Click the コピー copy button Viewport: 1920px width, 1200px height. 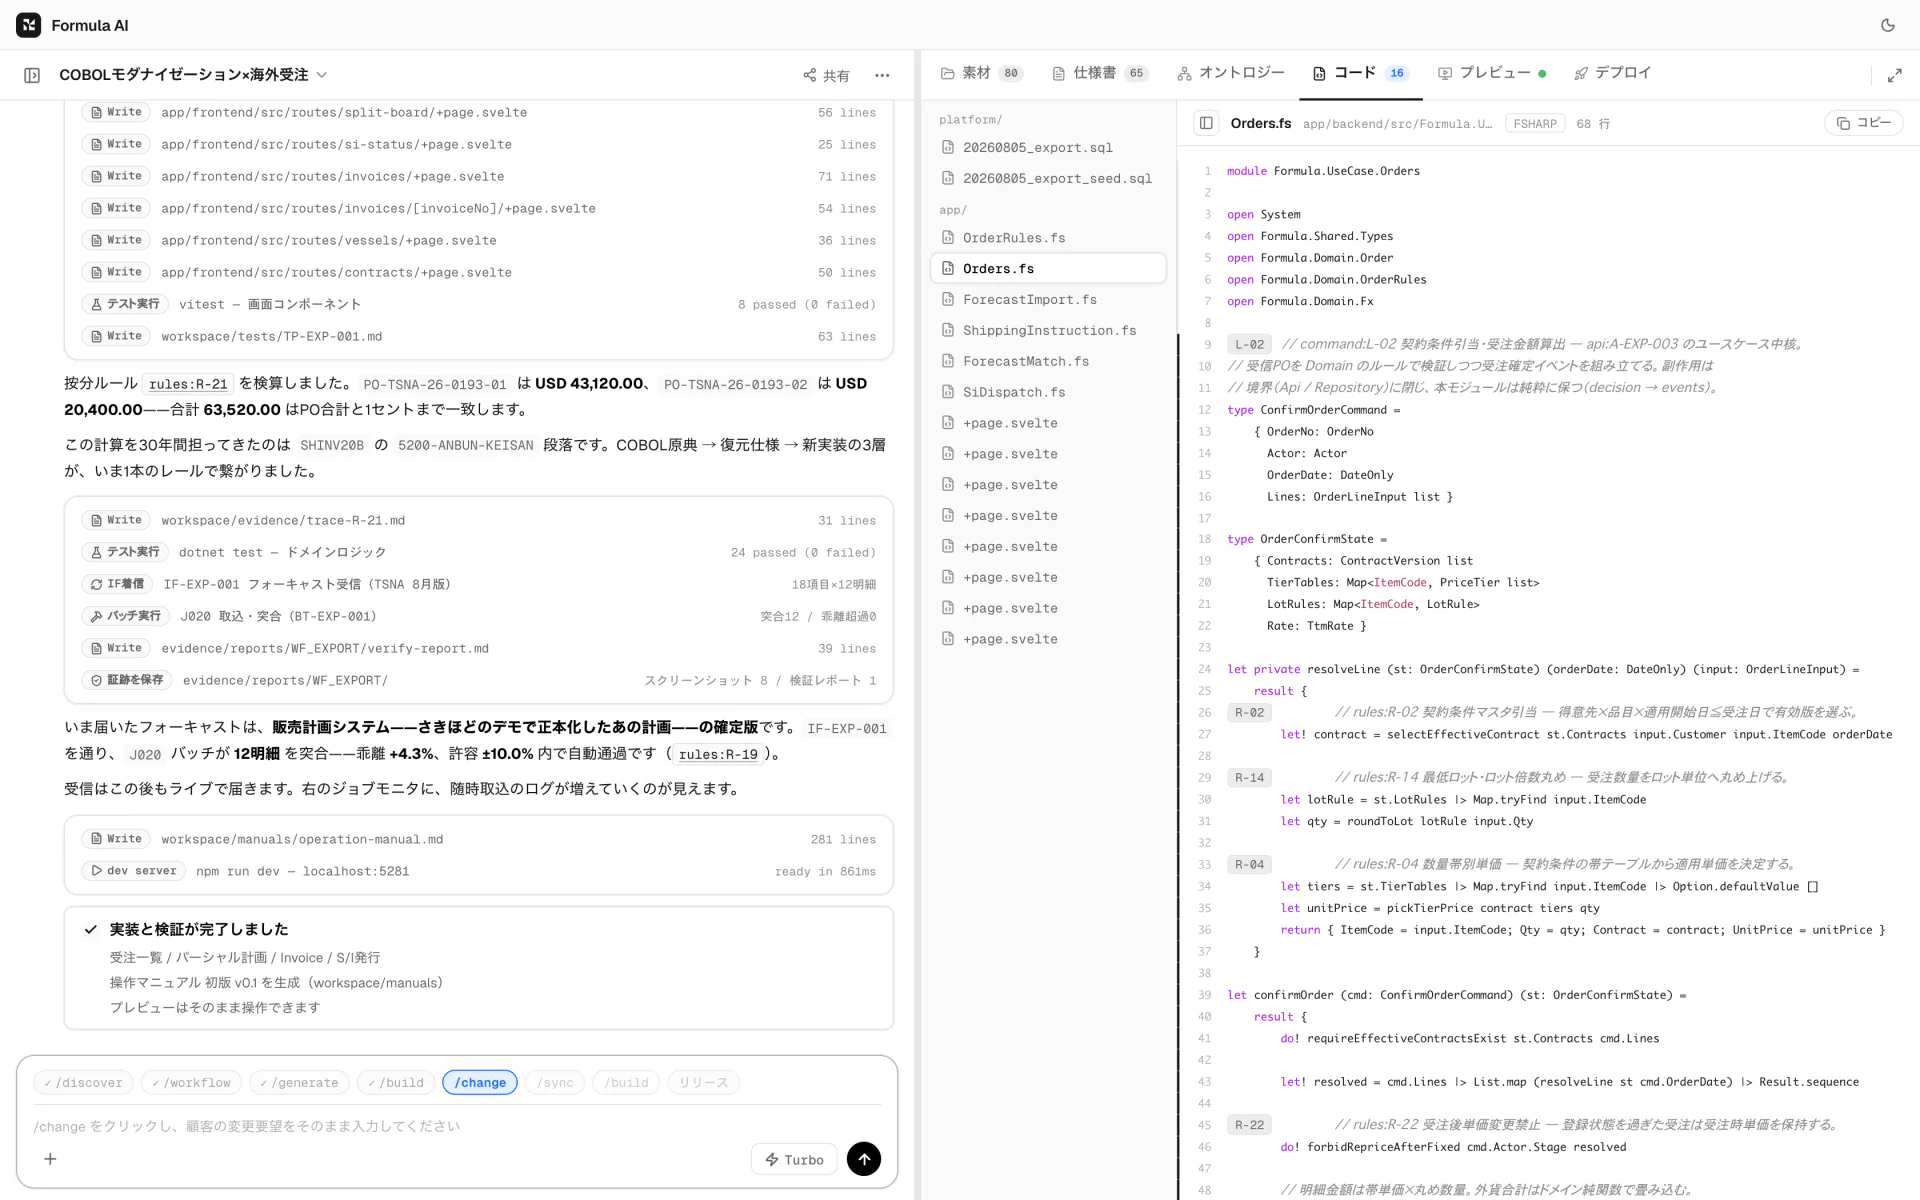[1863, 123]
